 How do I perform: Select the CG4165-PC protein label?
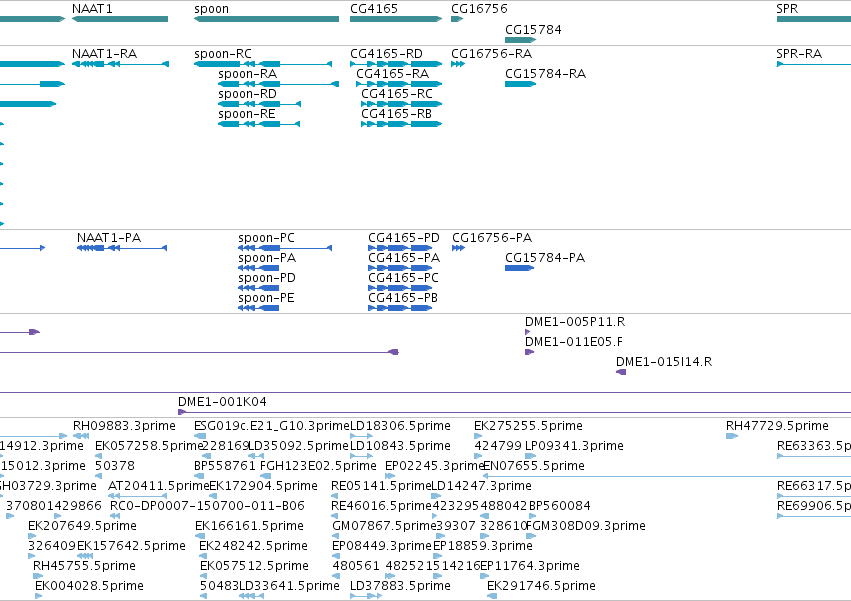pyautogui.click(x=403, y=278)
